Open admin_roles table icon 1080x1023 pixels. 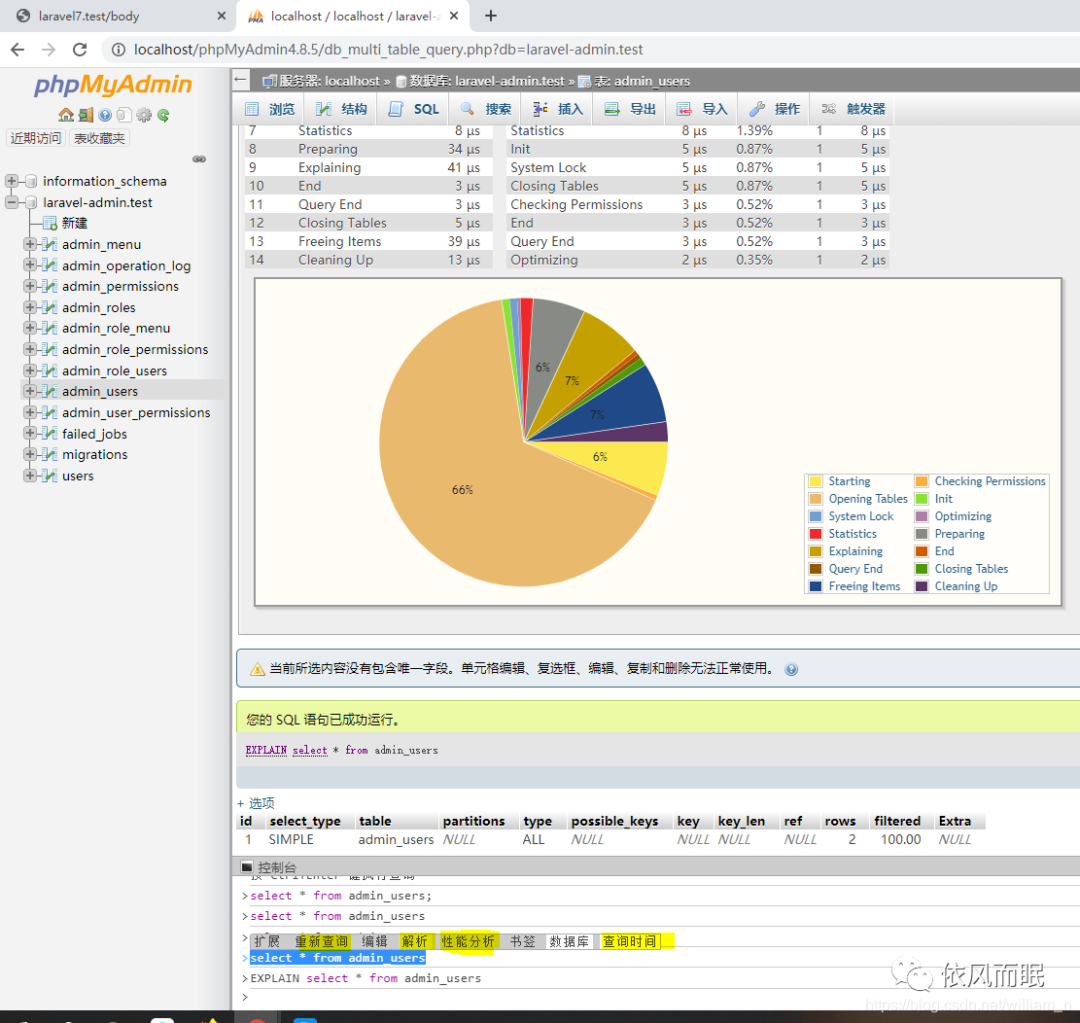click(49, 307)
